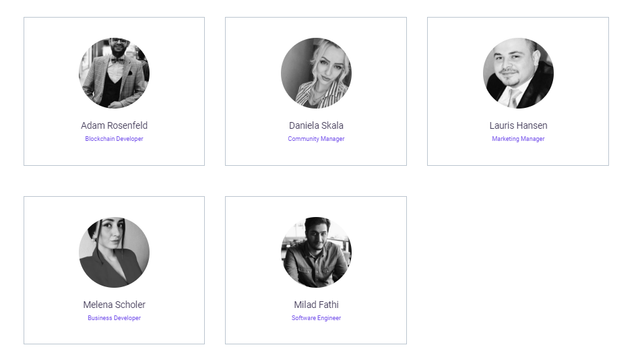Click Milad Fathi's profile photo
This screenshot has height=364, width=640.
click(316, 252)
